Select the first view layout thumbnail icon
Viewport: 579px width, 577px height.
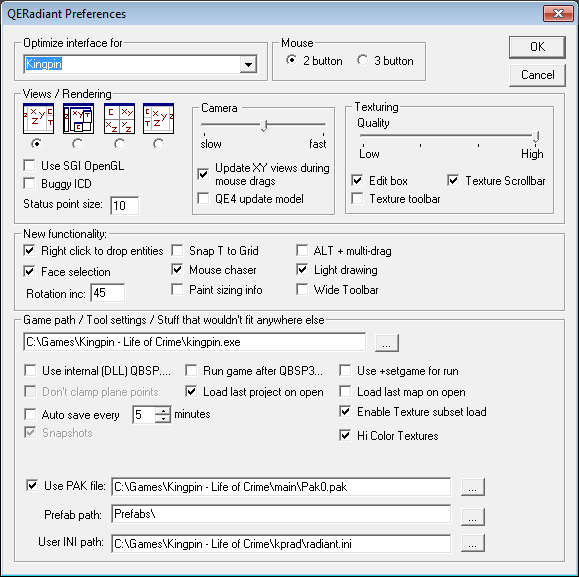pos(38,119)
